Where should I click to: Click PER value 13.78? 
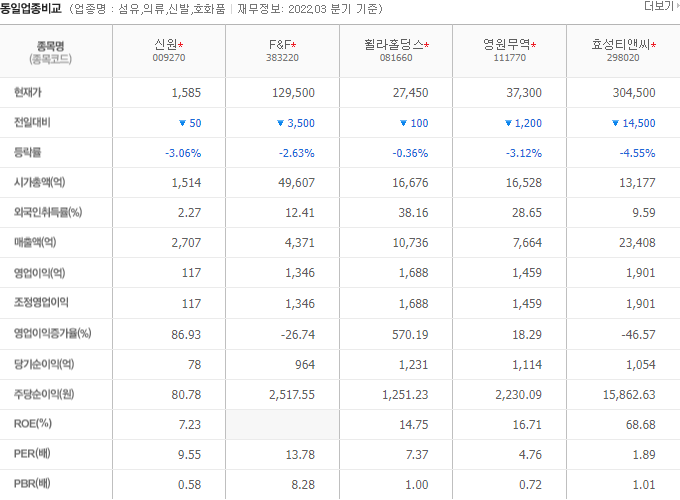[x=300, y=455]
